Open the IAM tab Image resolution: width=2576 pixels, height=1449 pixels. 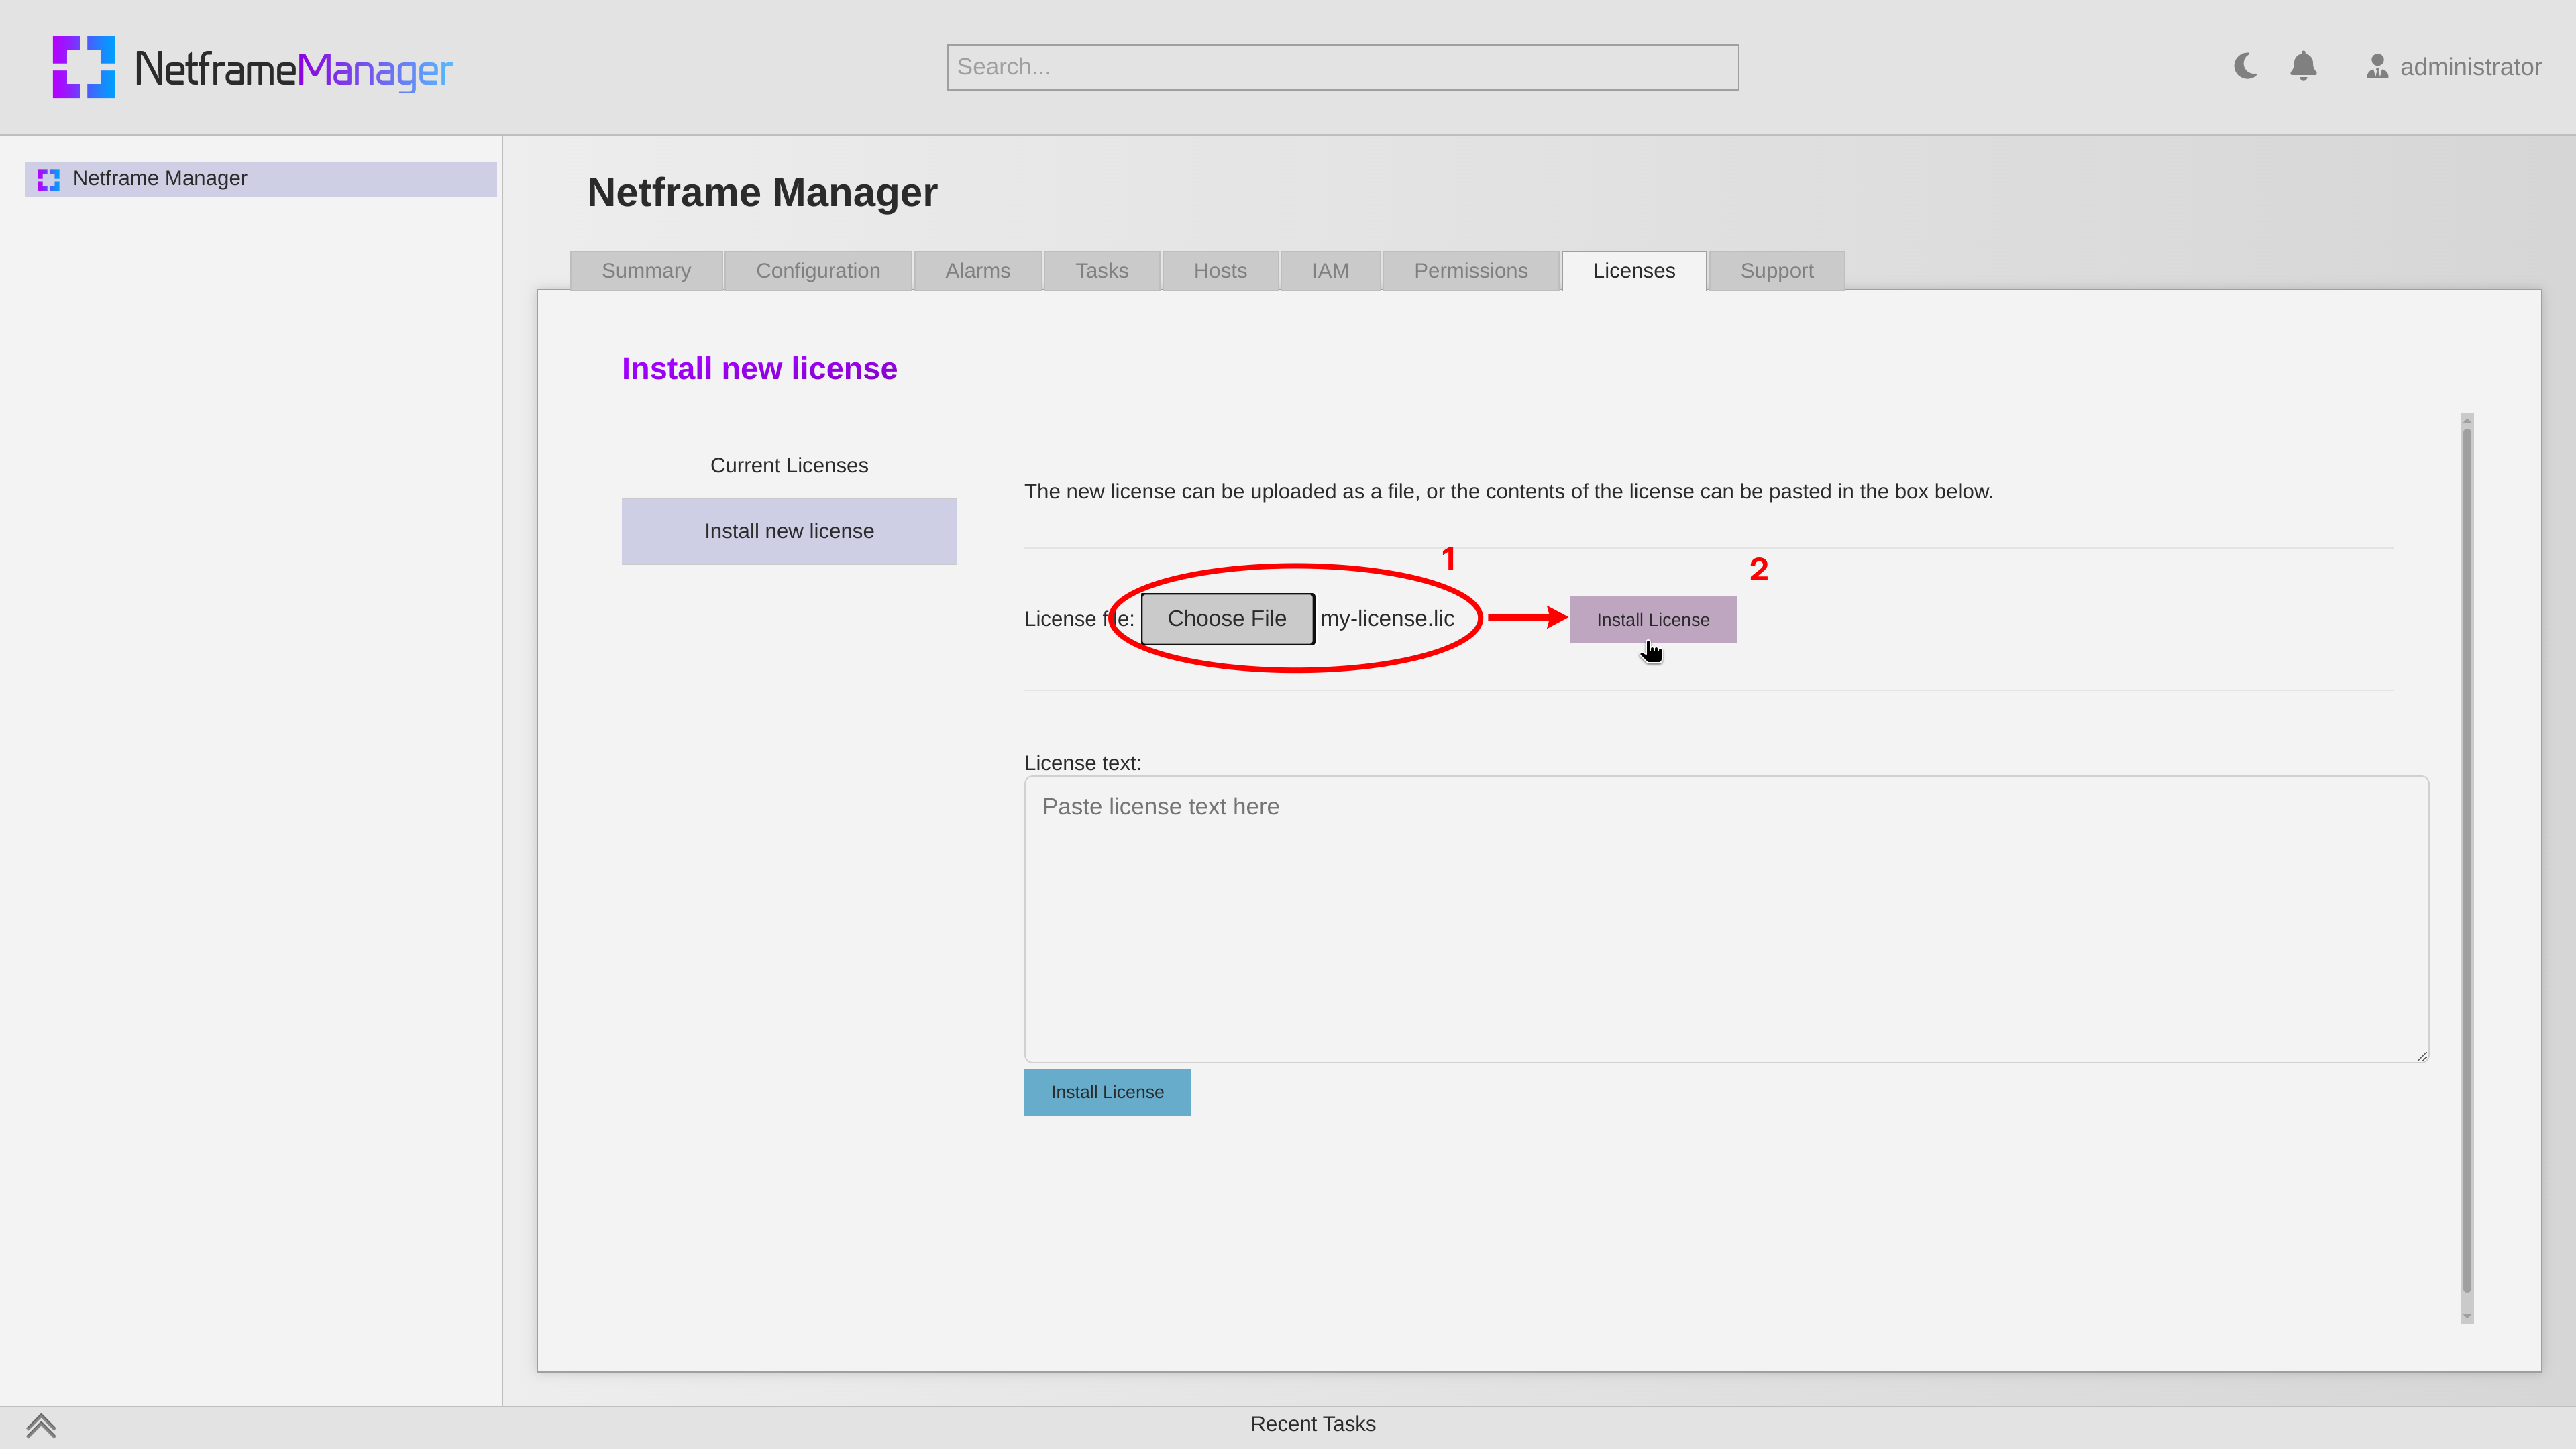tap(1330, 271)
